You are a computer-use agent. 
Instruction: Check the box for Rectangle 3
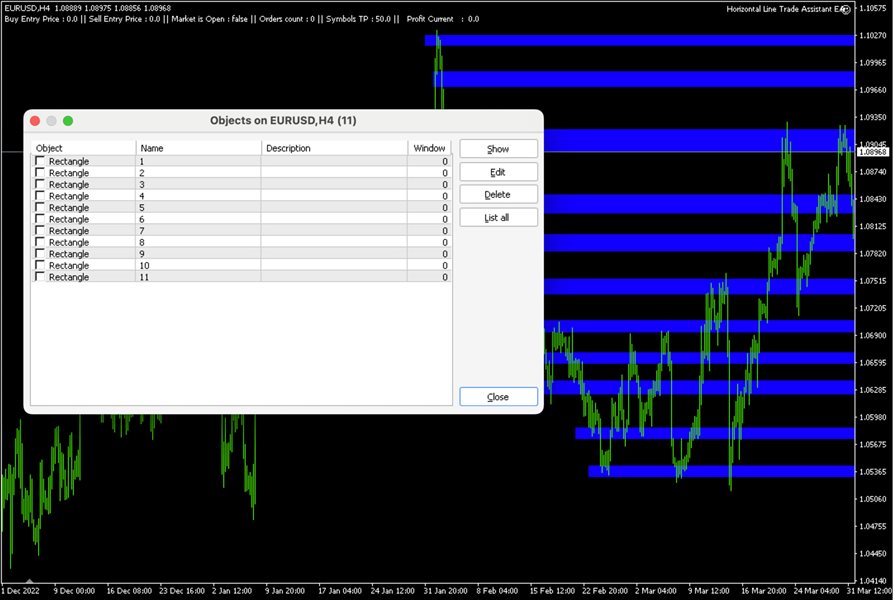(40, 184)
